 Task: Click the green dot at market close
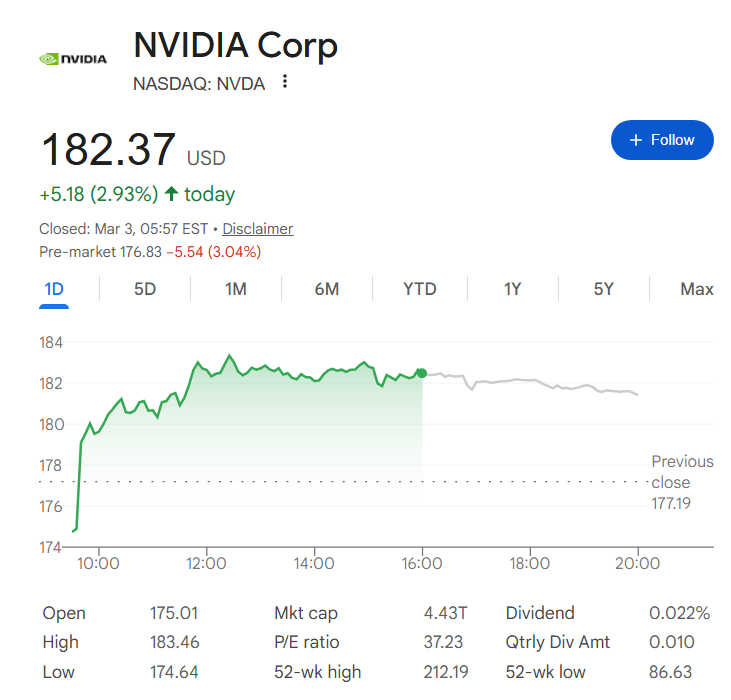422,373
